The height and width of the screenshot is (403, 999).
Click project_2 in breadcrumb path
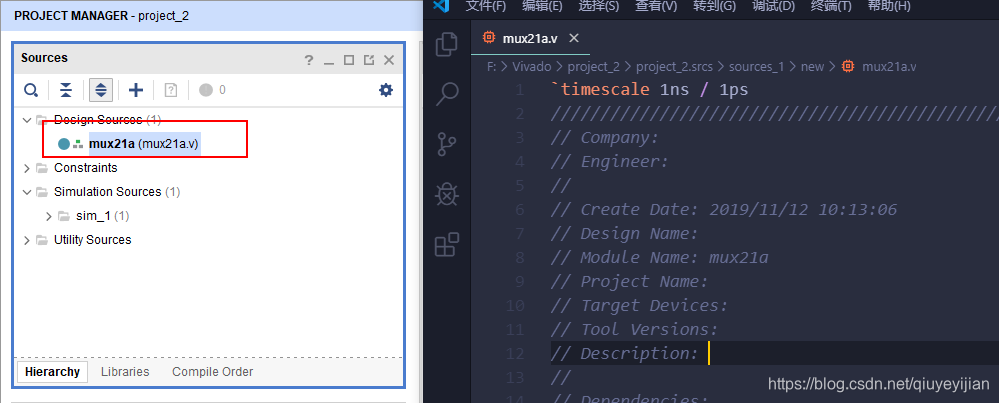pyautogui.click(x=593, y=66)
